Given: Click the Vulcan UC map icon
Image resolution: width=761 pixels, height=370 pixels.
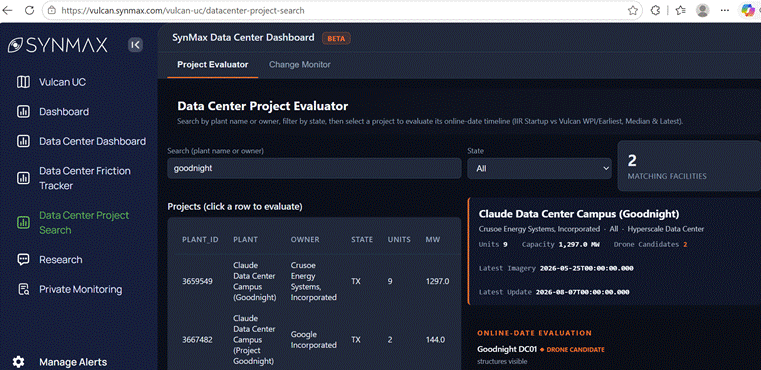Looking at the screenshot, I should coord(23,82).
